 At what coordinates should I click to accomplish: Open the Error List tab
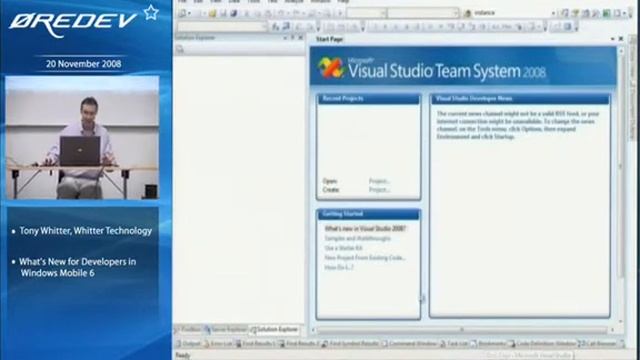[x=218, y=344]
